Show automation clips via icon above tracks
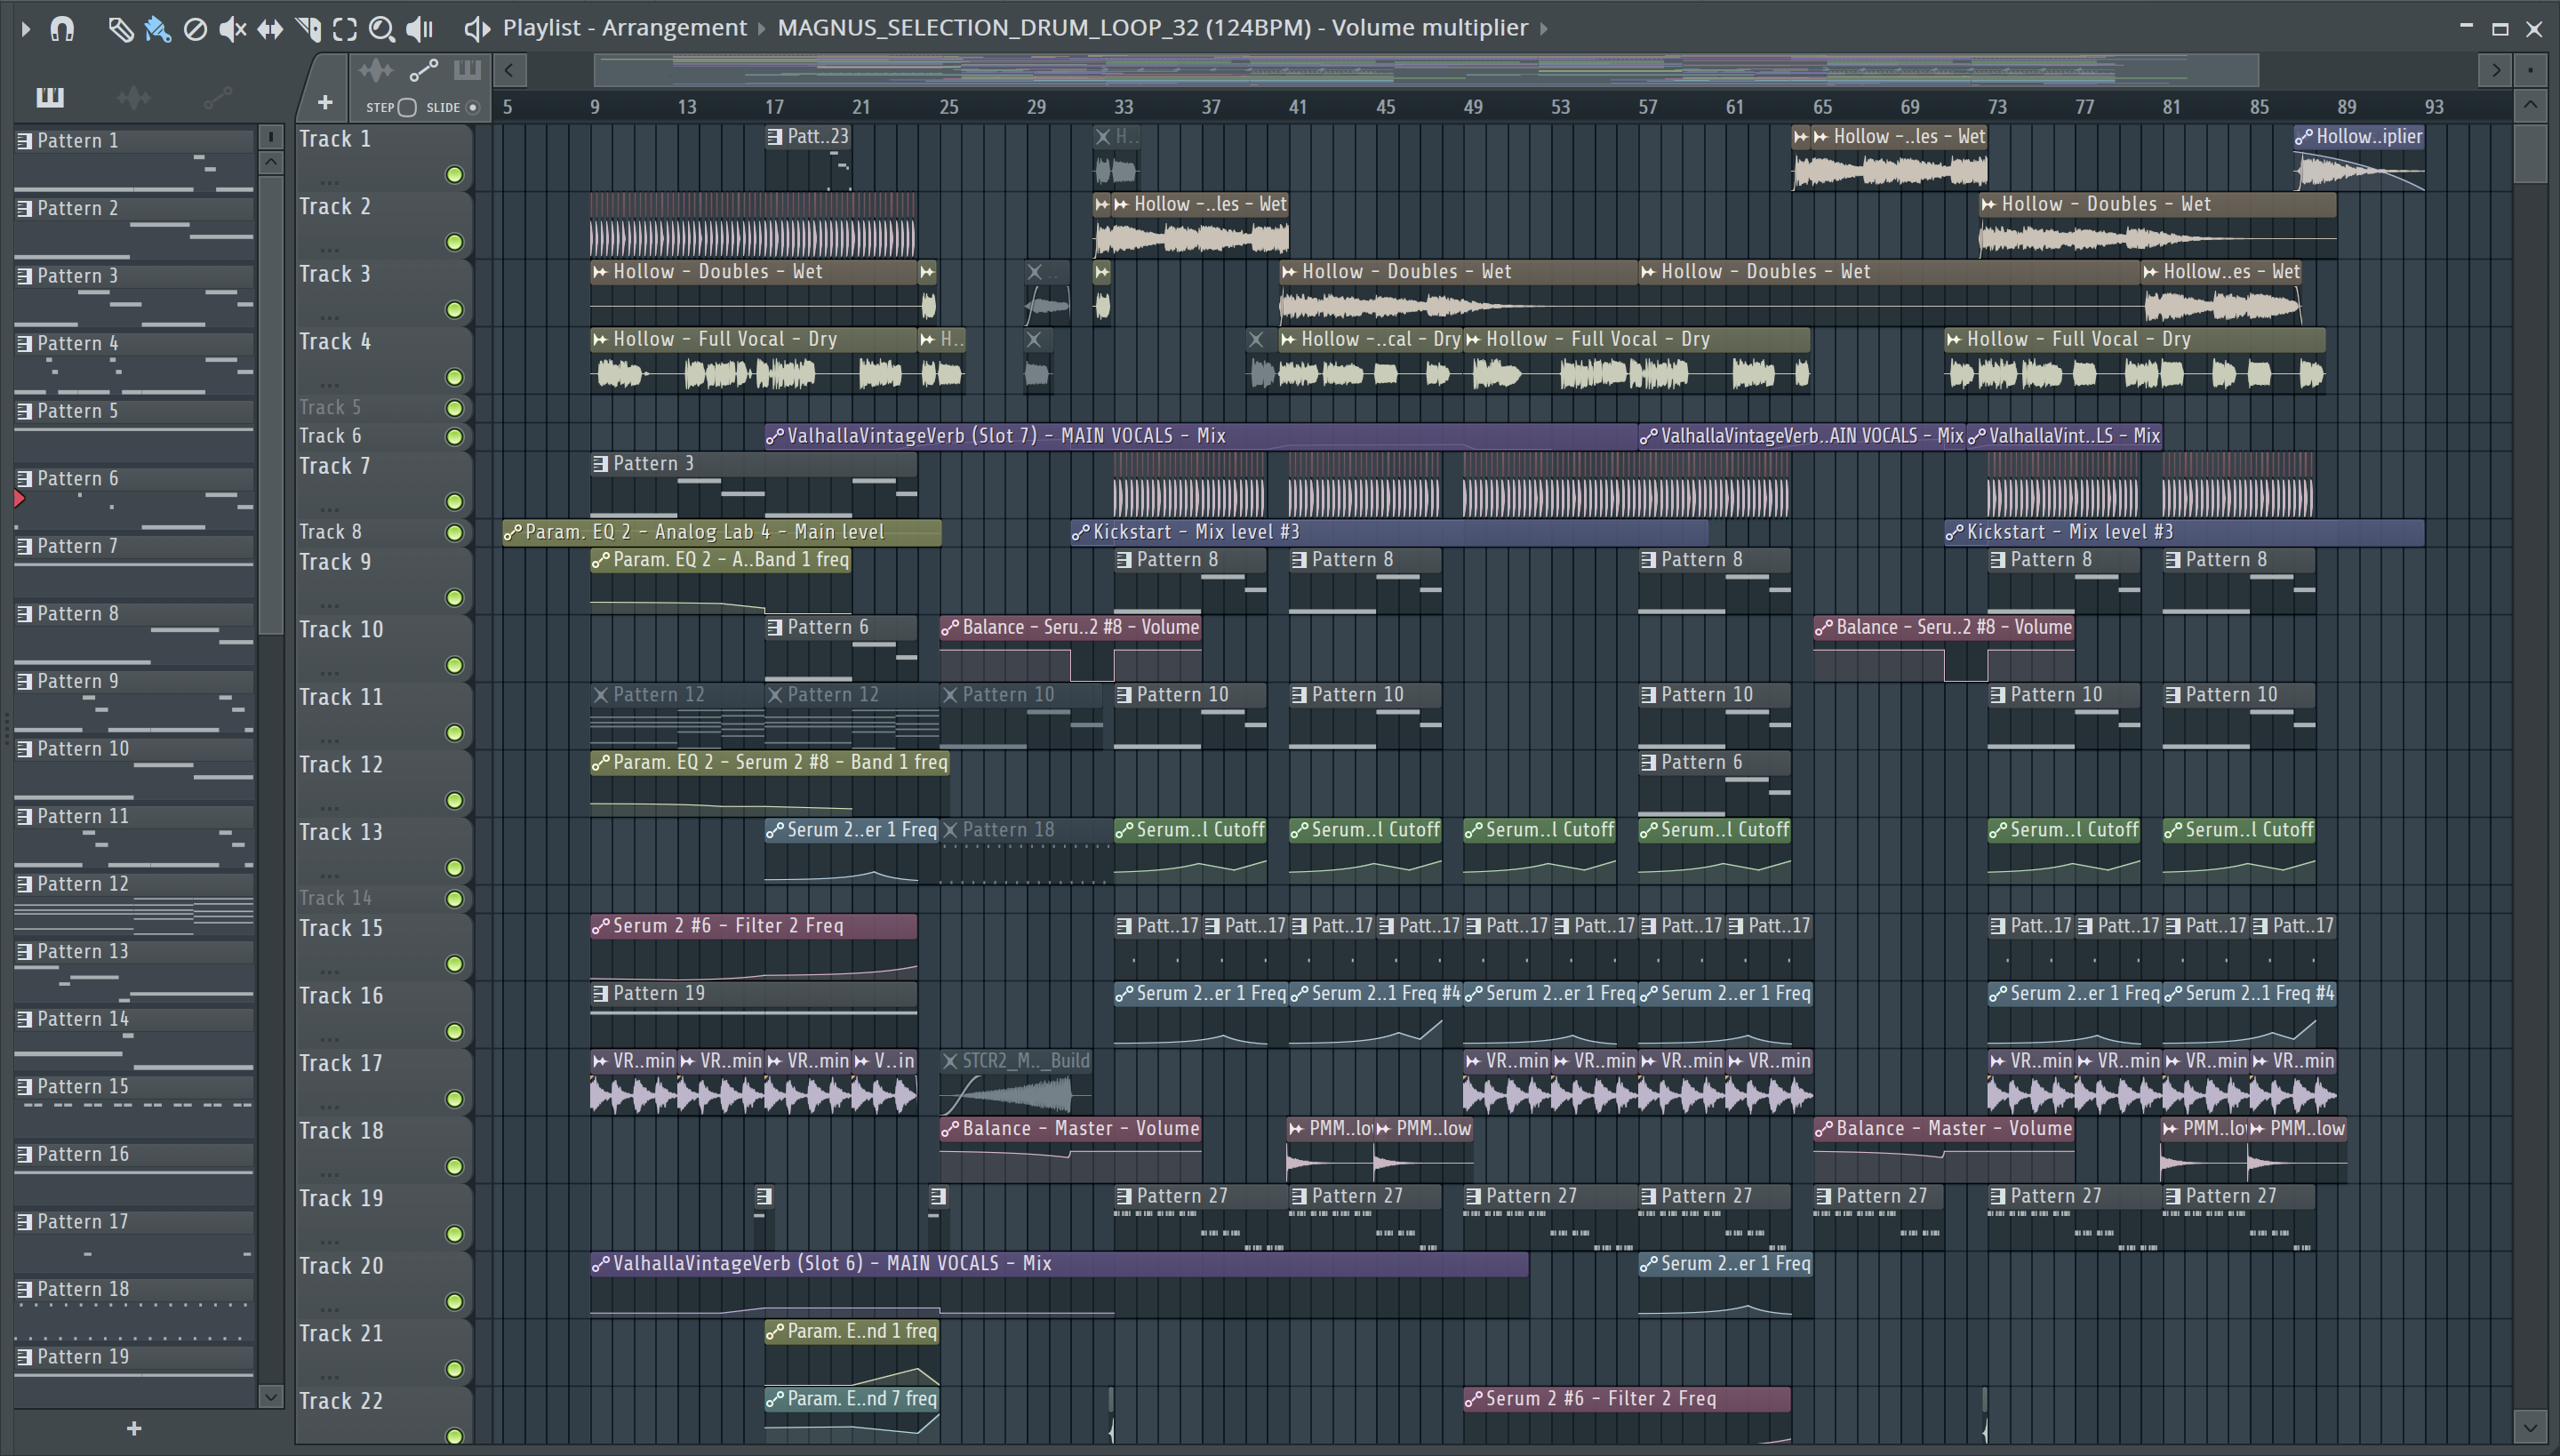This screenshot has height=1456, width=2560. click(x=423, y=70)
